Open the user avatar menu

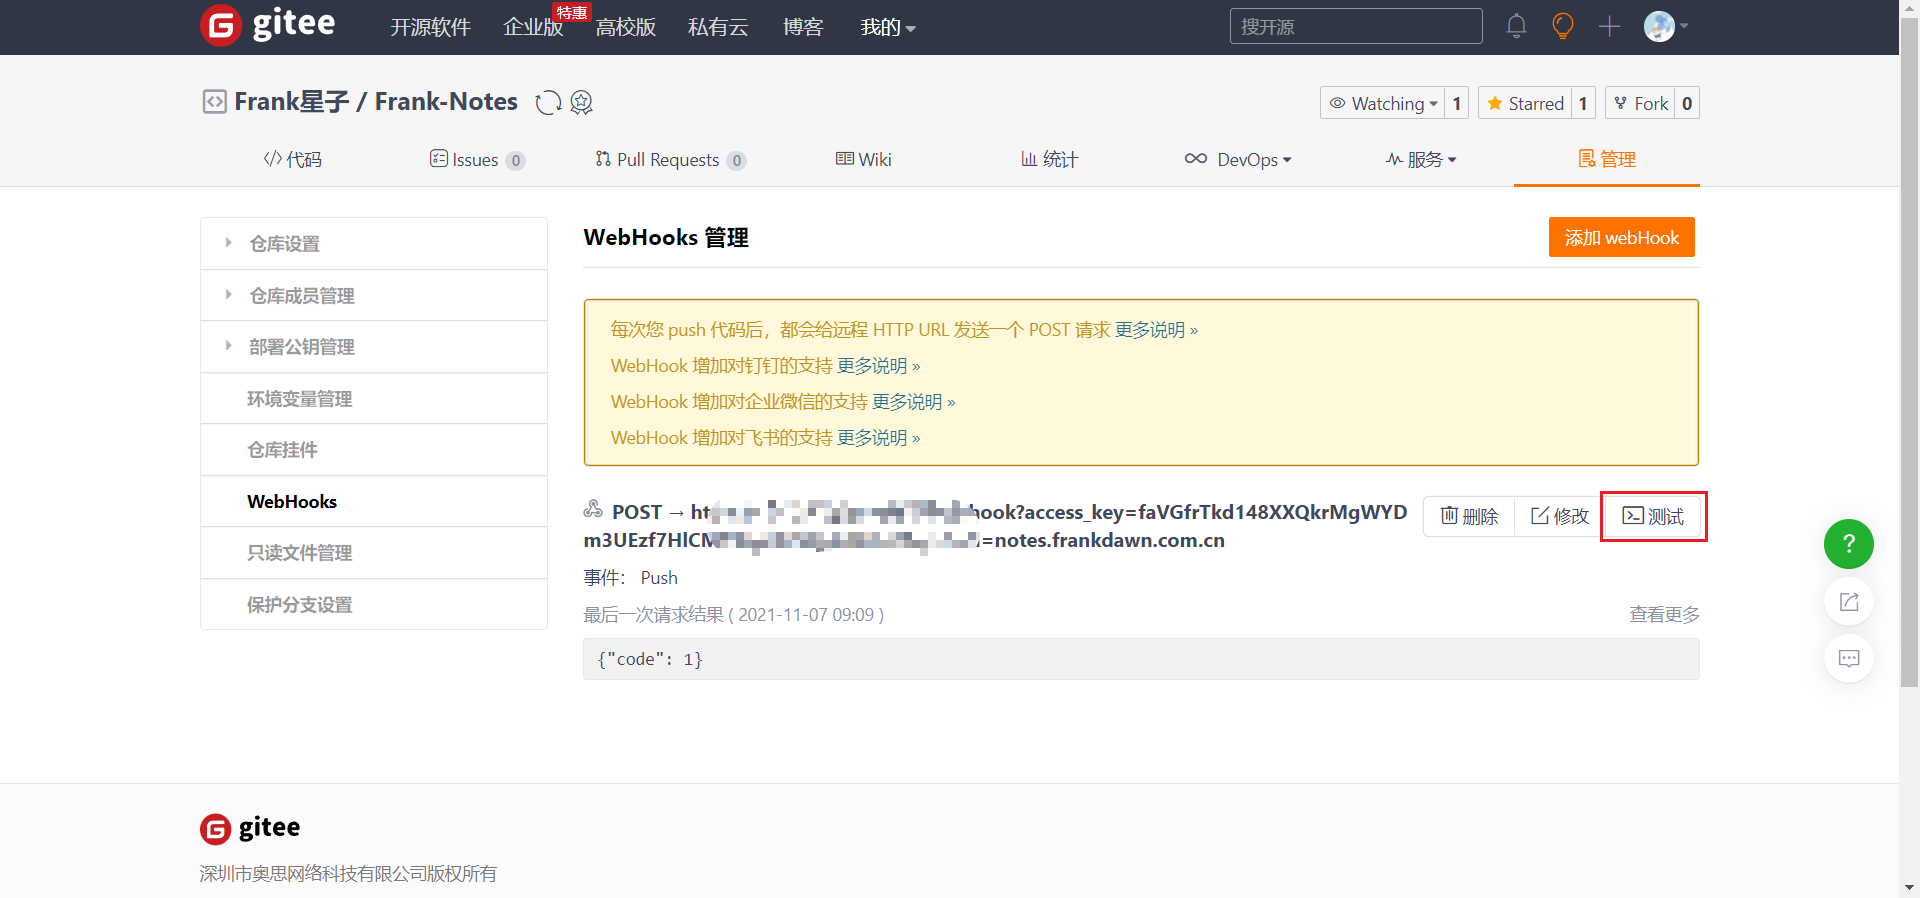(x=1666, y=26)
